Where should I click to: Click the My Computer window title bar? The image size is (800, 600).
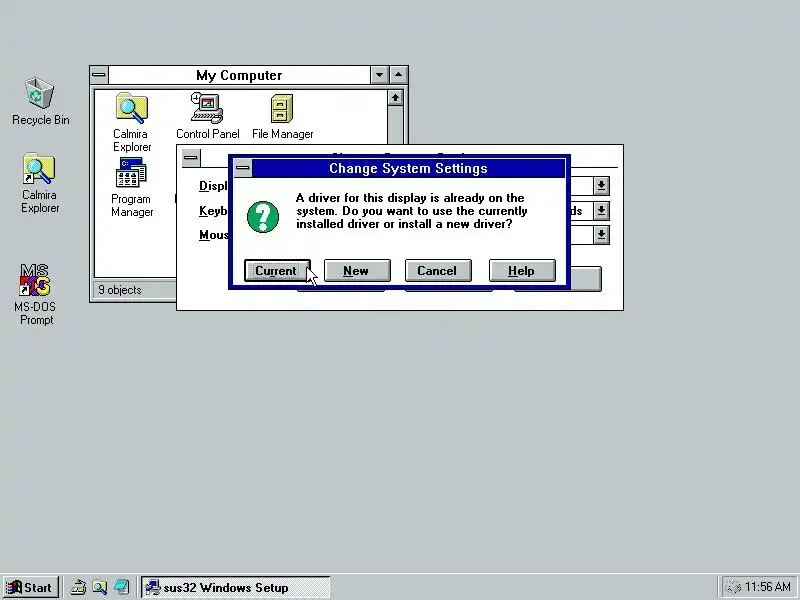click(x=239, y=75)
